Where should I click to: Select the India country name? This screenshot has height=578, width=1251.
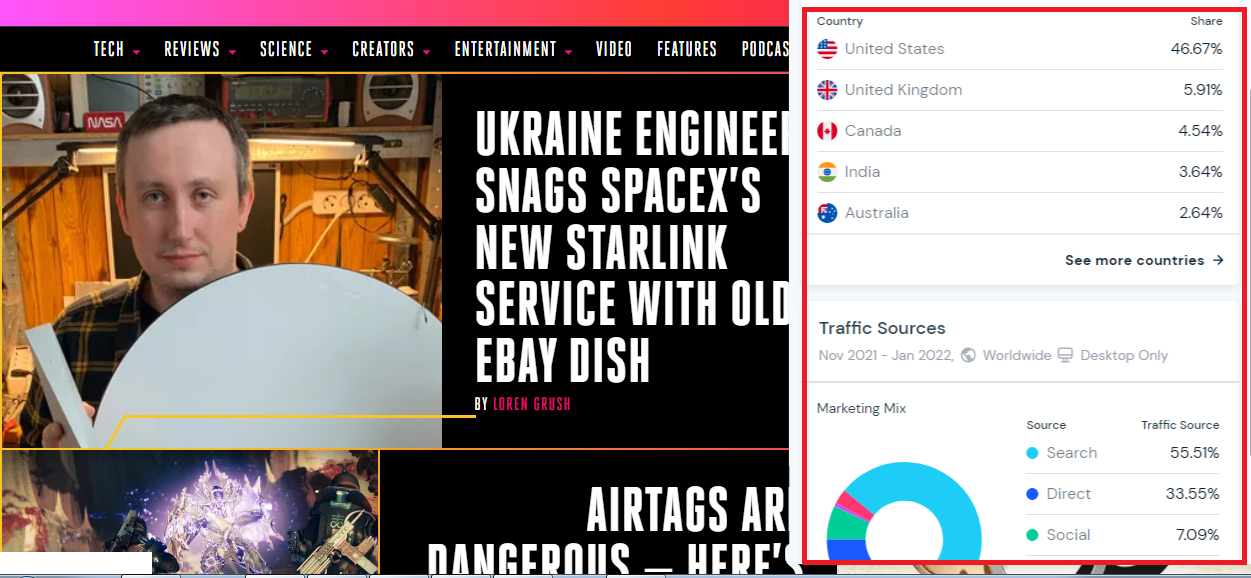[x=862, y=172]
